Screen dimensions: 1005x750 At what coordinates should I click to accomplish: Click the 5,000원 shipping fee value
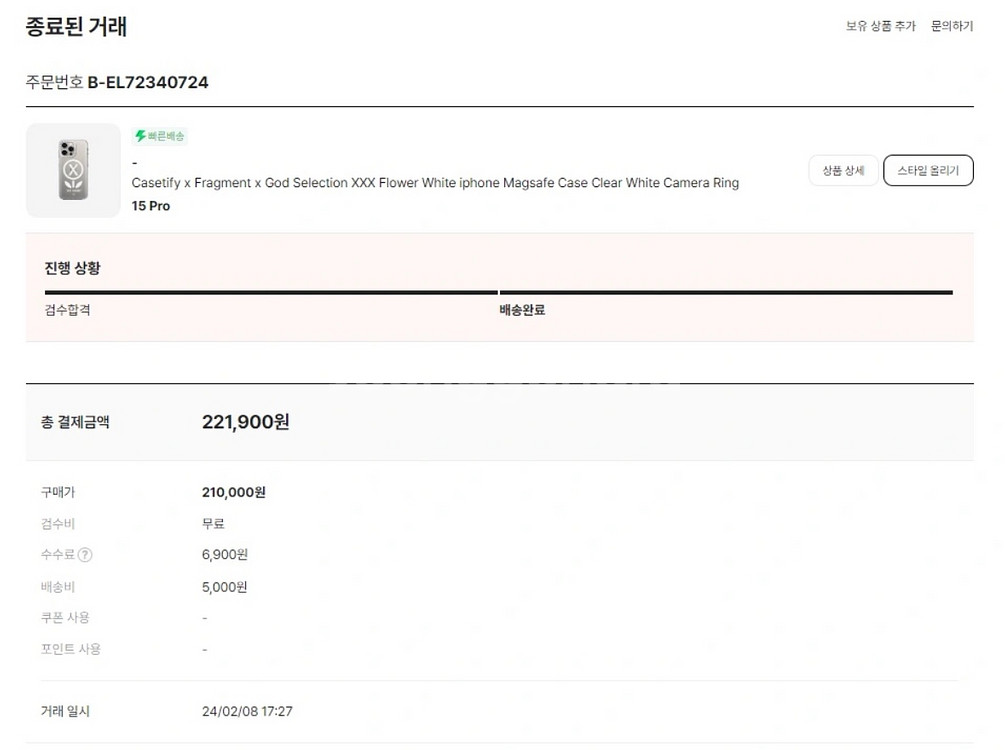[224, 587]
